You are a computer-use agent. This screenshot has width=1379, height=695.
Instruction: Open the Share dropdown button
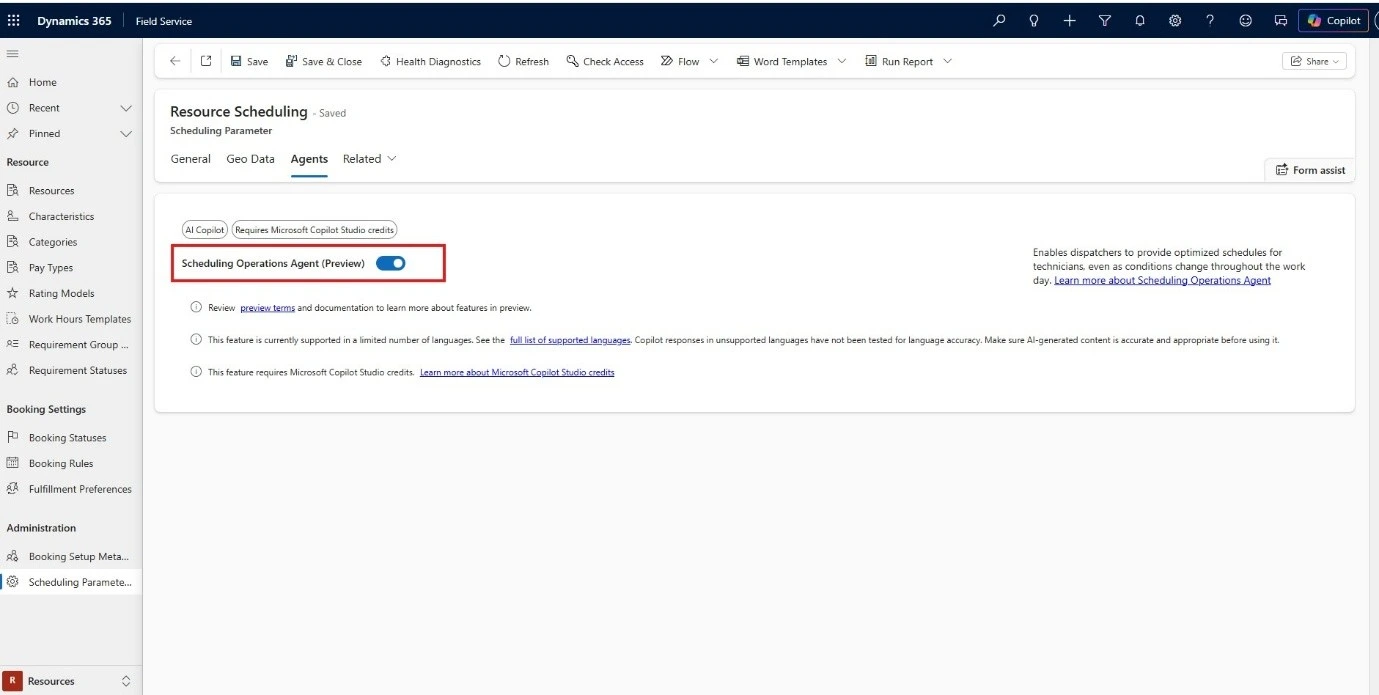point(1314,61)
